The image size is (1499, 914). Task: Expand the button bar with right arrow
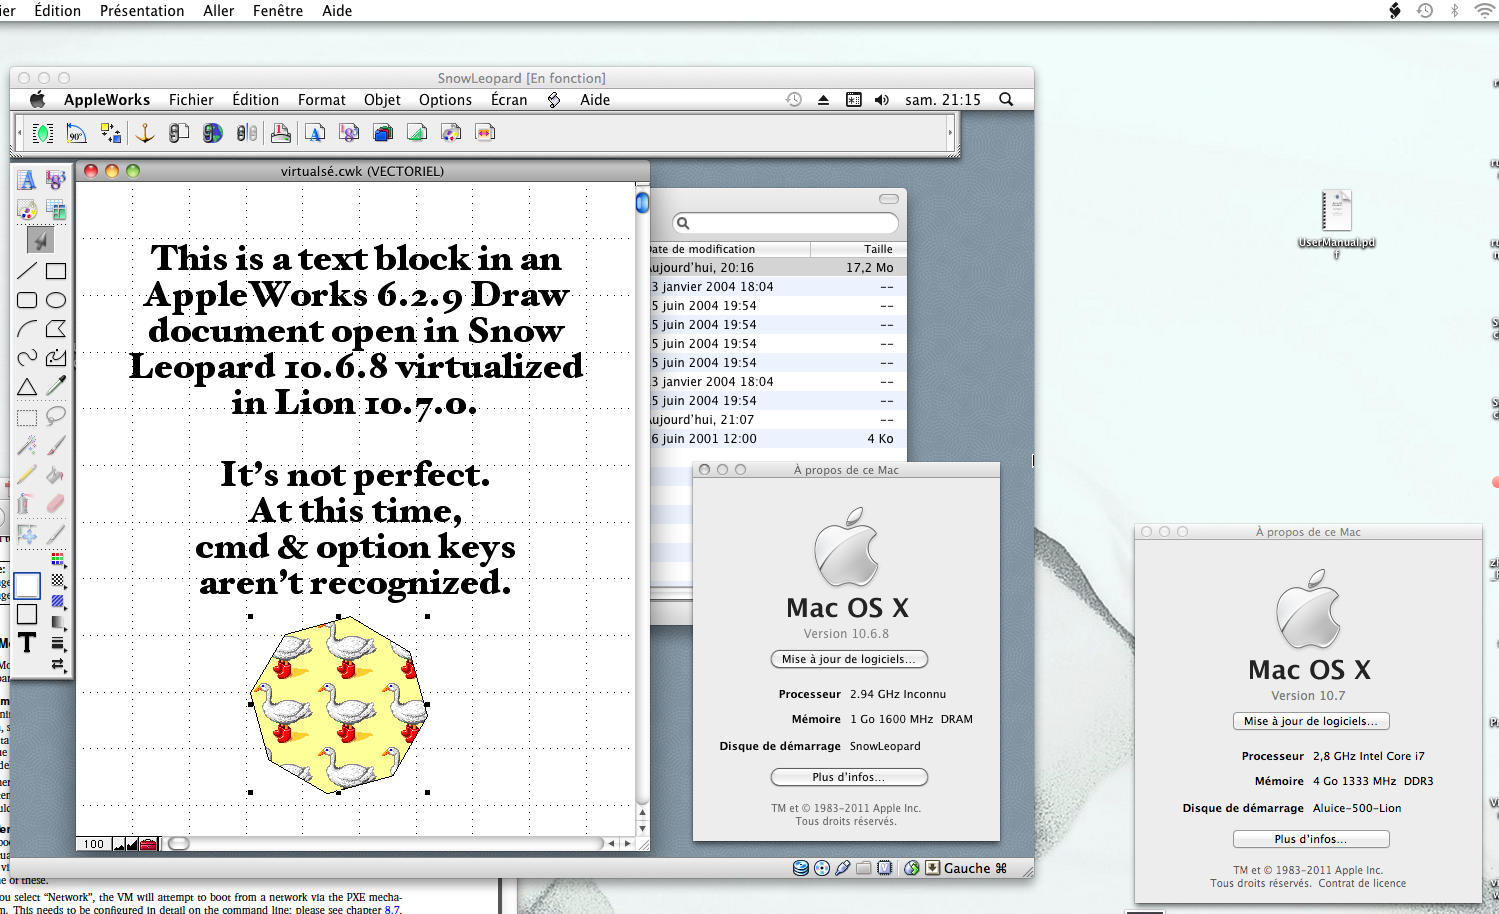pyautogui.click(x=949, y=133)
